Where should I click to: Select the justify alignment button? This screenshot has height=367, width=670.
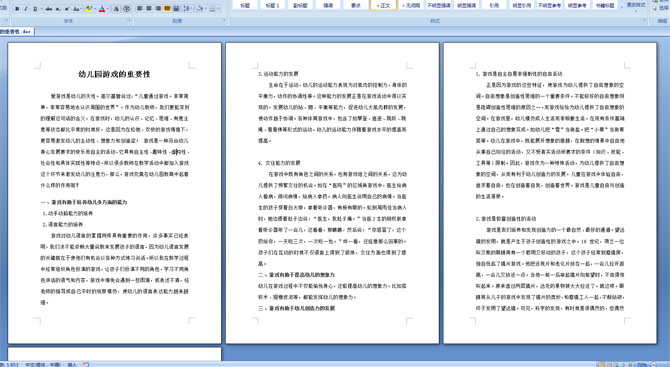point(167,9)
